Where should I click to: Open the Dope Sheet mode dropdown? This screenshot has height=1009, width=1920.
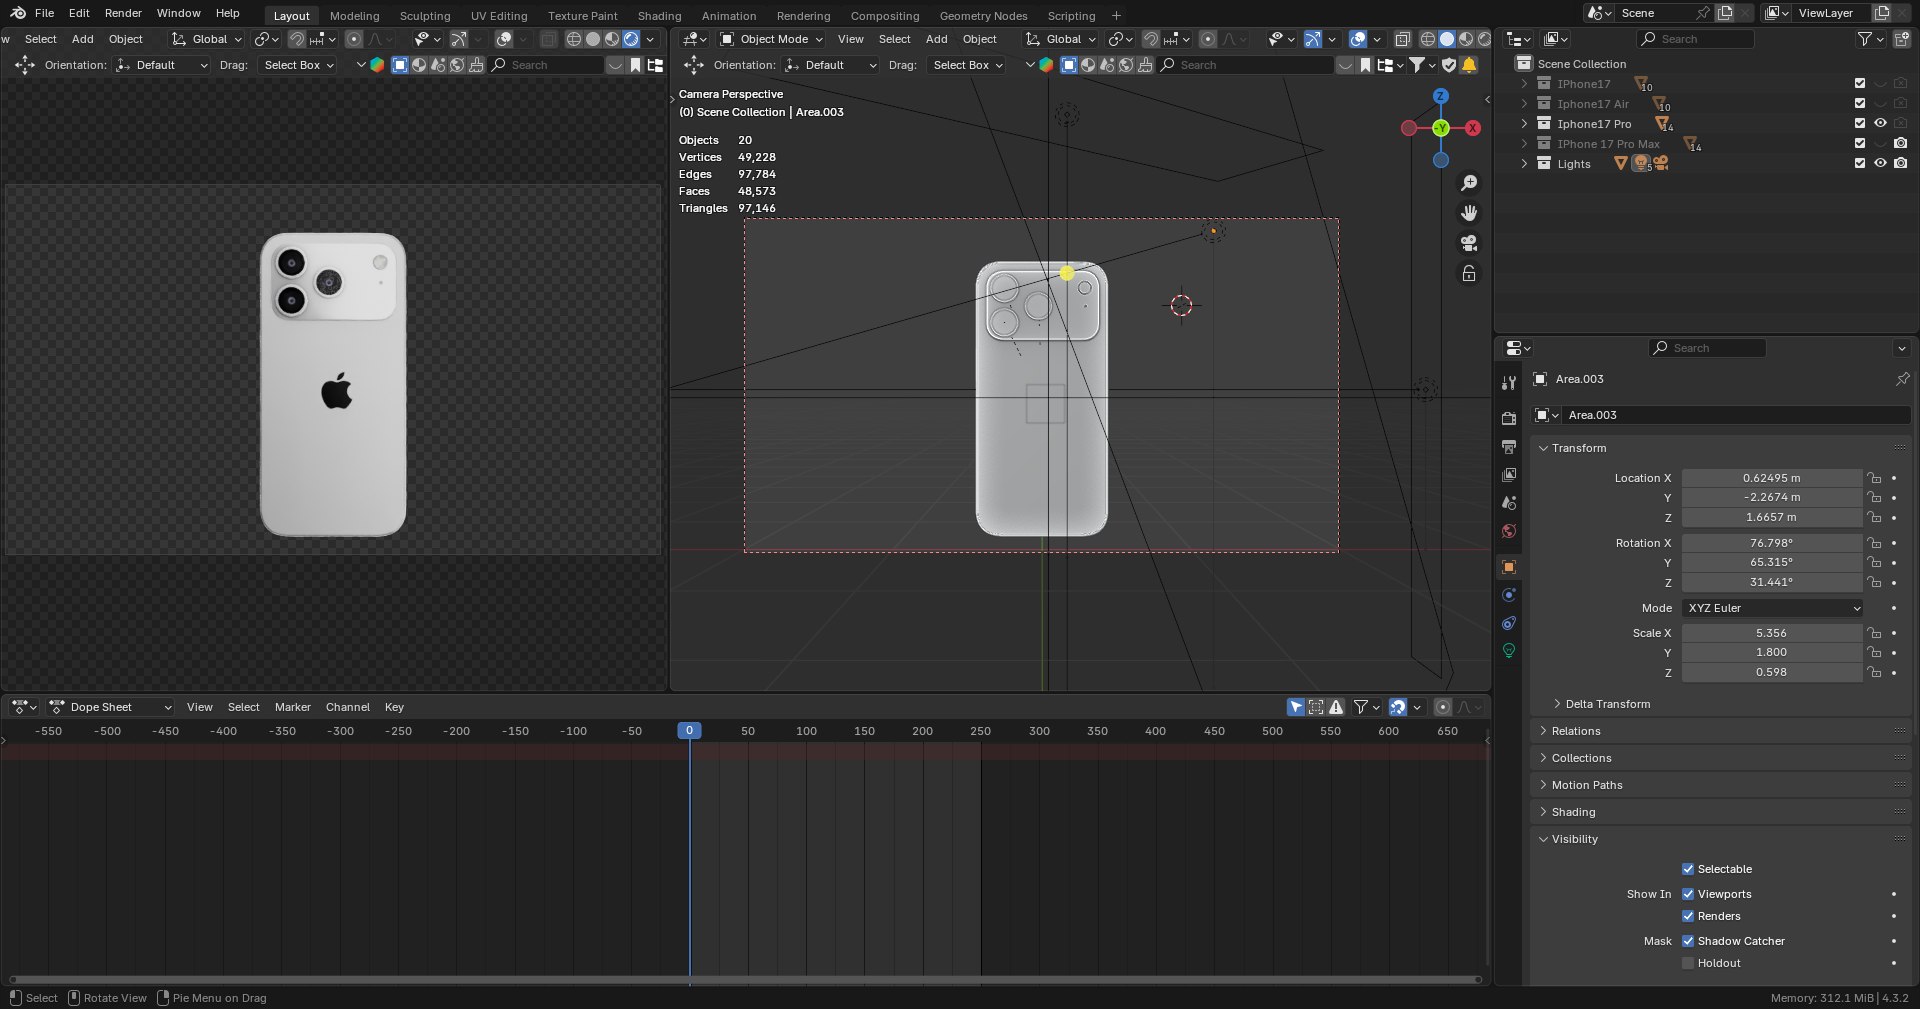(x=110, y=707)
